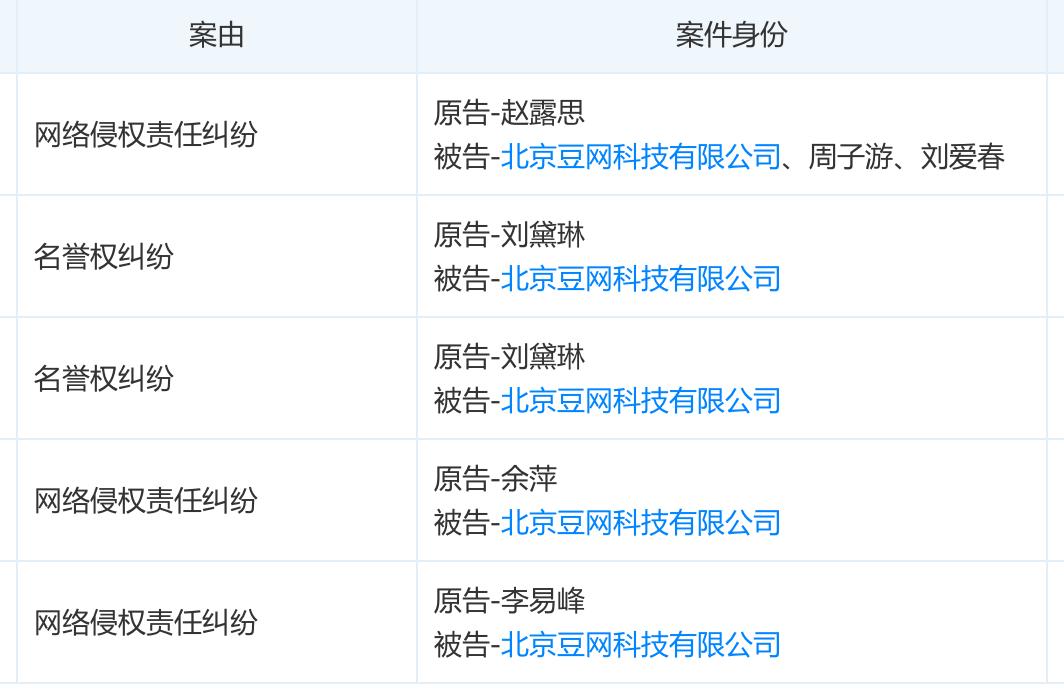Select 网络侵权责任纠纷 cell in 余萍 row

(x=146, y=500)
